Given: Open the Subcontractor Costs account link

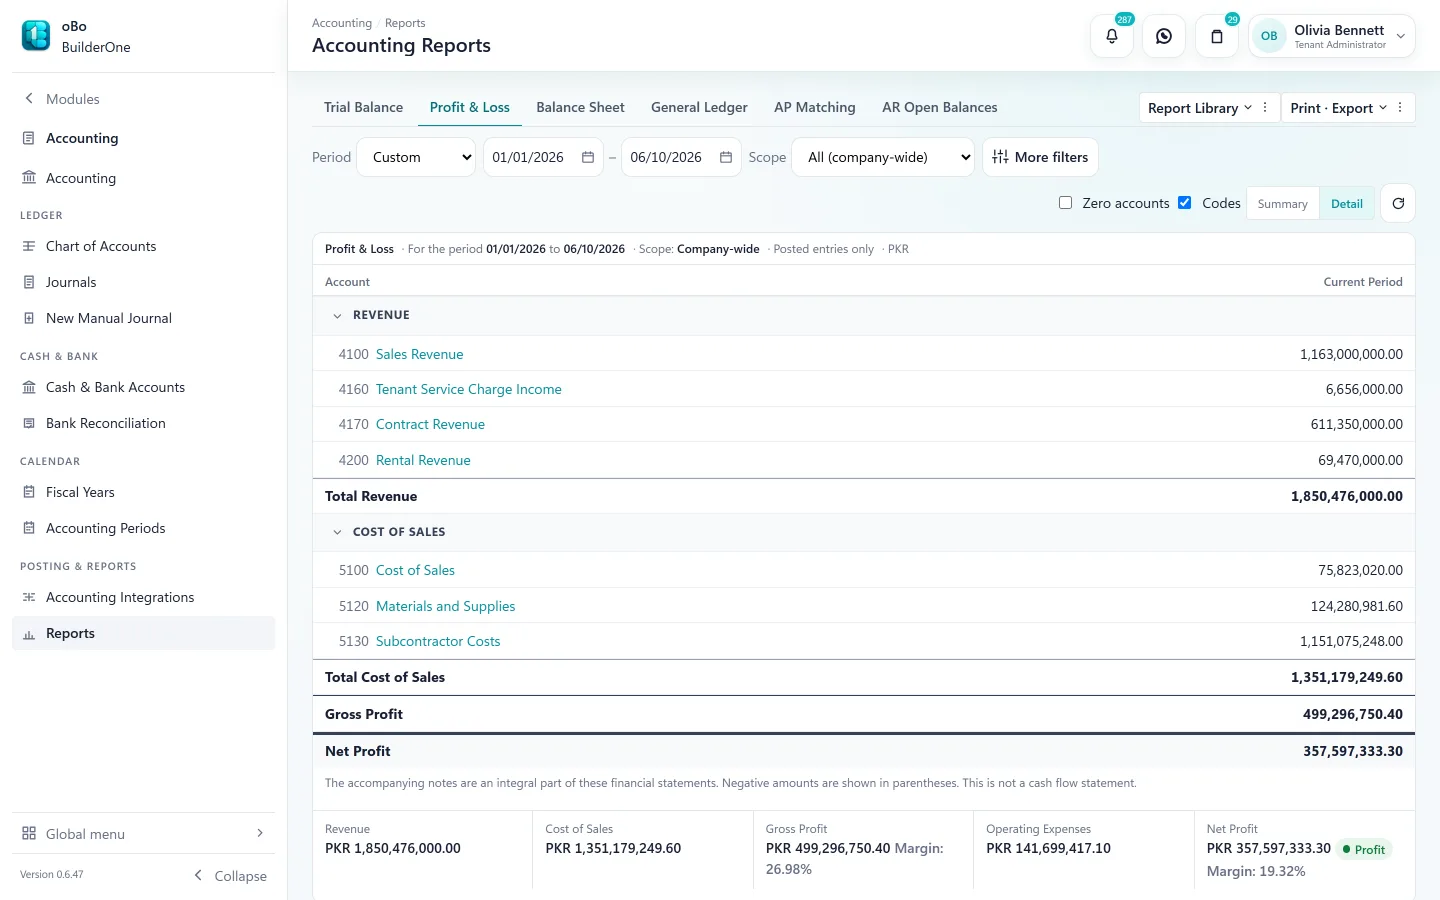Looking at the screenshot, I should pyautogui.click(x=438, y=641).
